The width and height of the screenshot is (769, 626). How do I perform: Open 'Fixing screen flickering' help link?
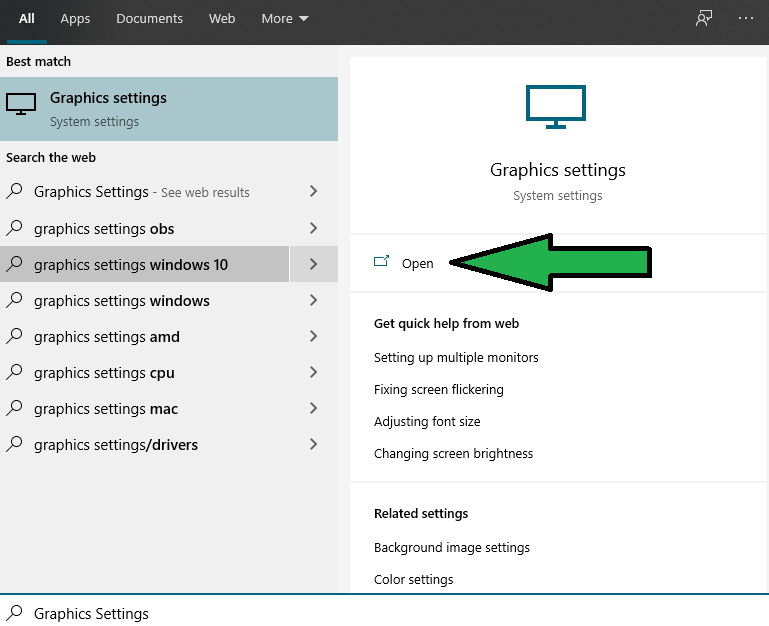pos(438,390)
